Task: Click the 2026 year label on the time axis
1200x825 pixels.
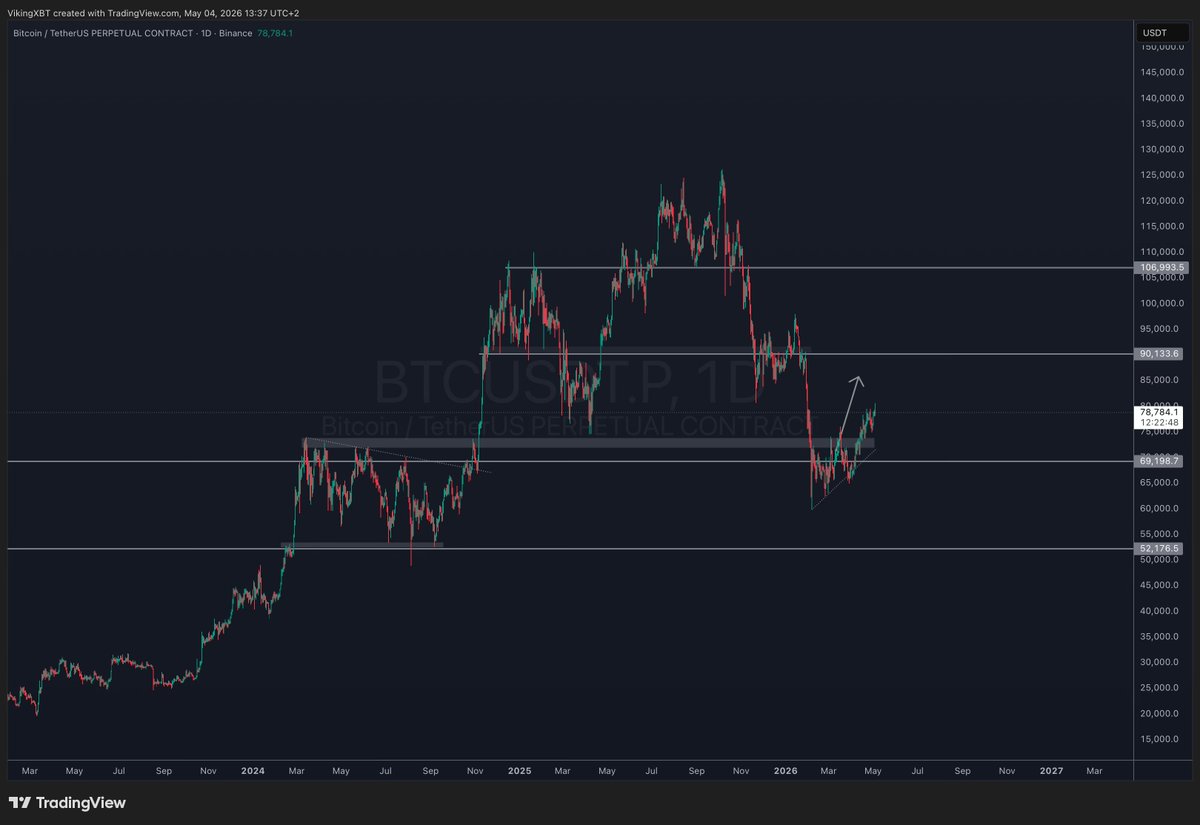Action: tap(785, 771)
